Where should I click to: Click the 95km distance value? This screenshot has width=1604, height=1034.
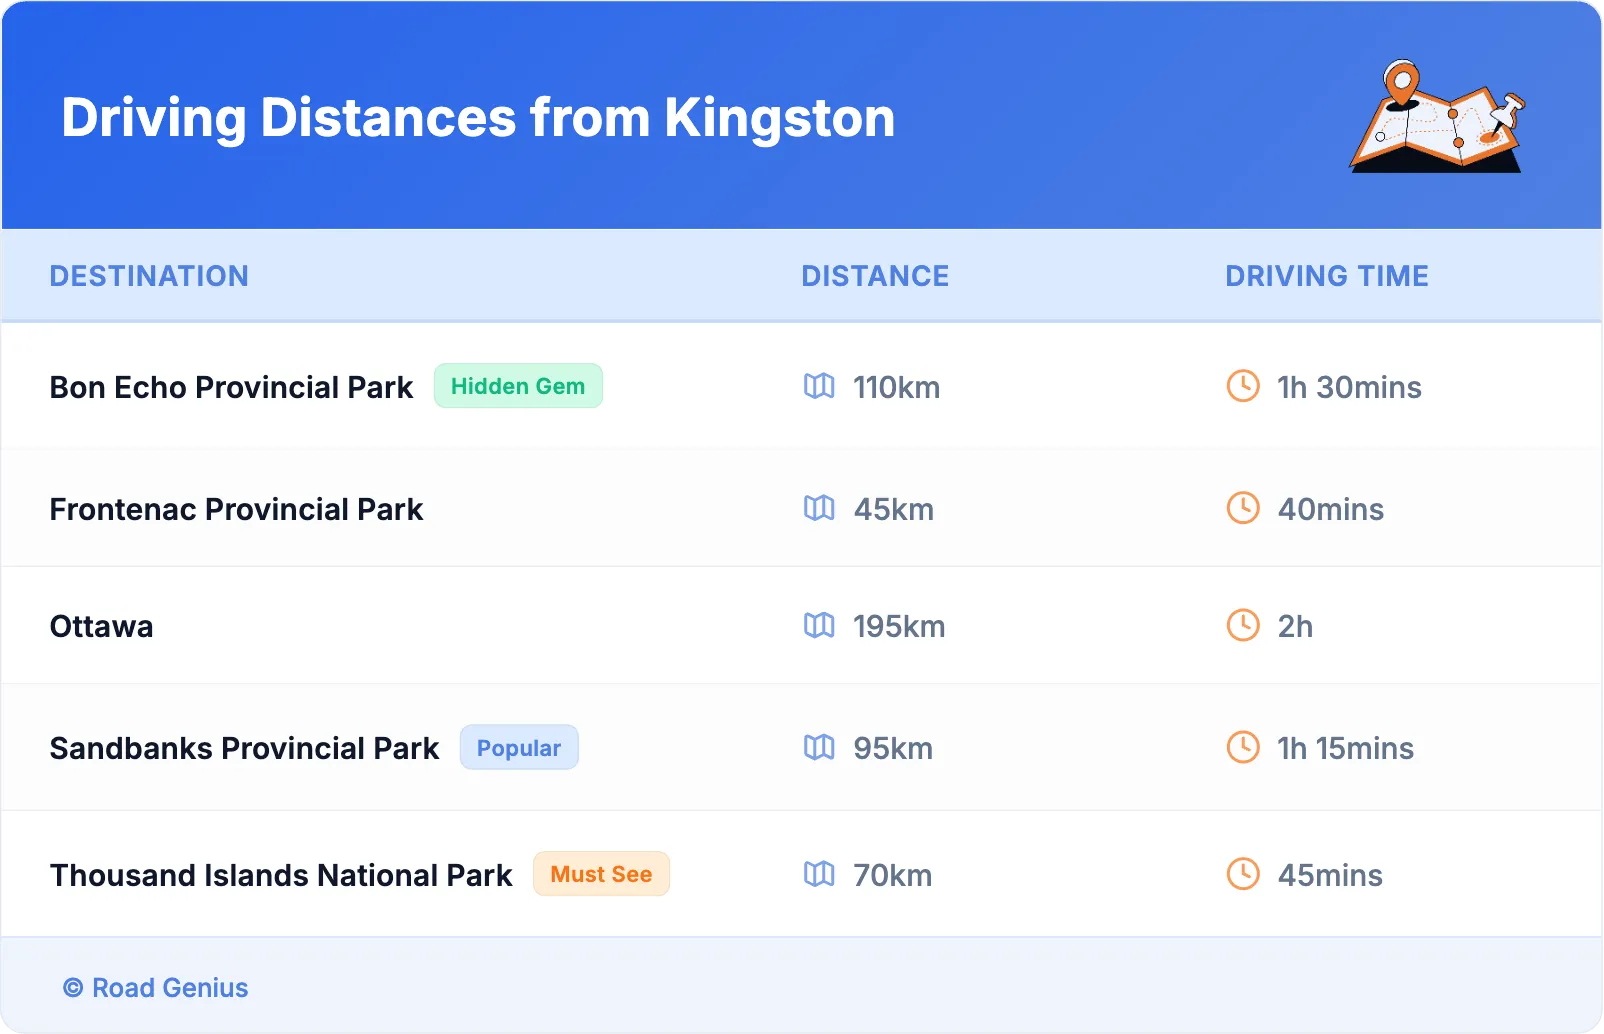pyautogui.click(x=893, y=748)
